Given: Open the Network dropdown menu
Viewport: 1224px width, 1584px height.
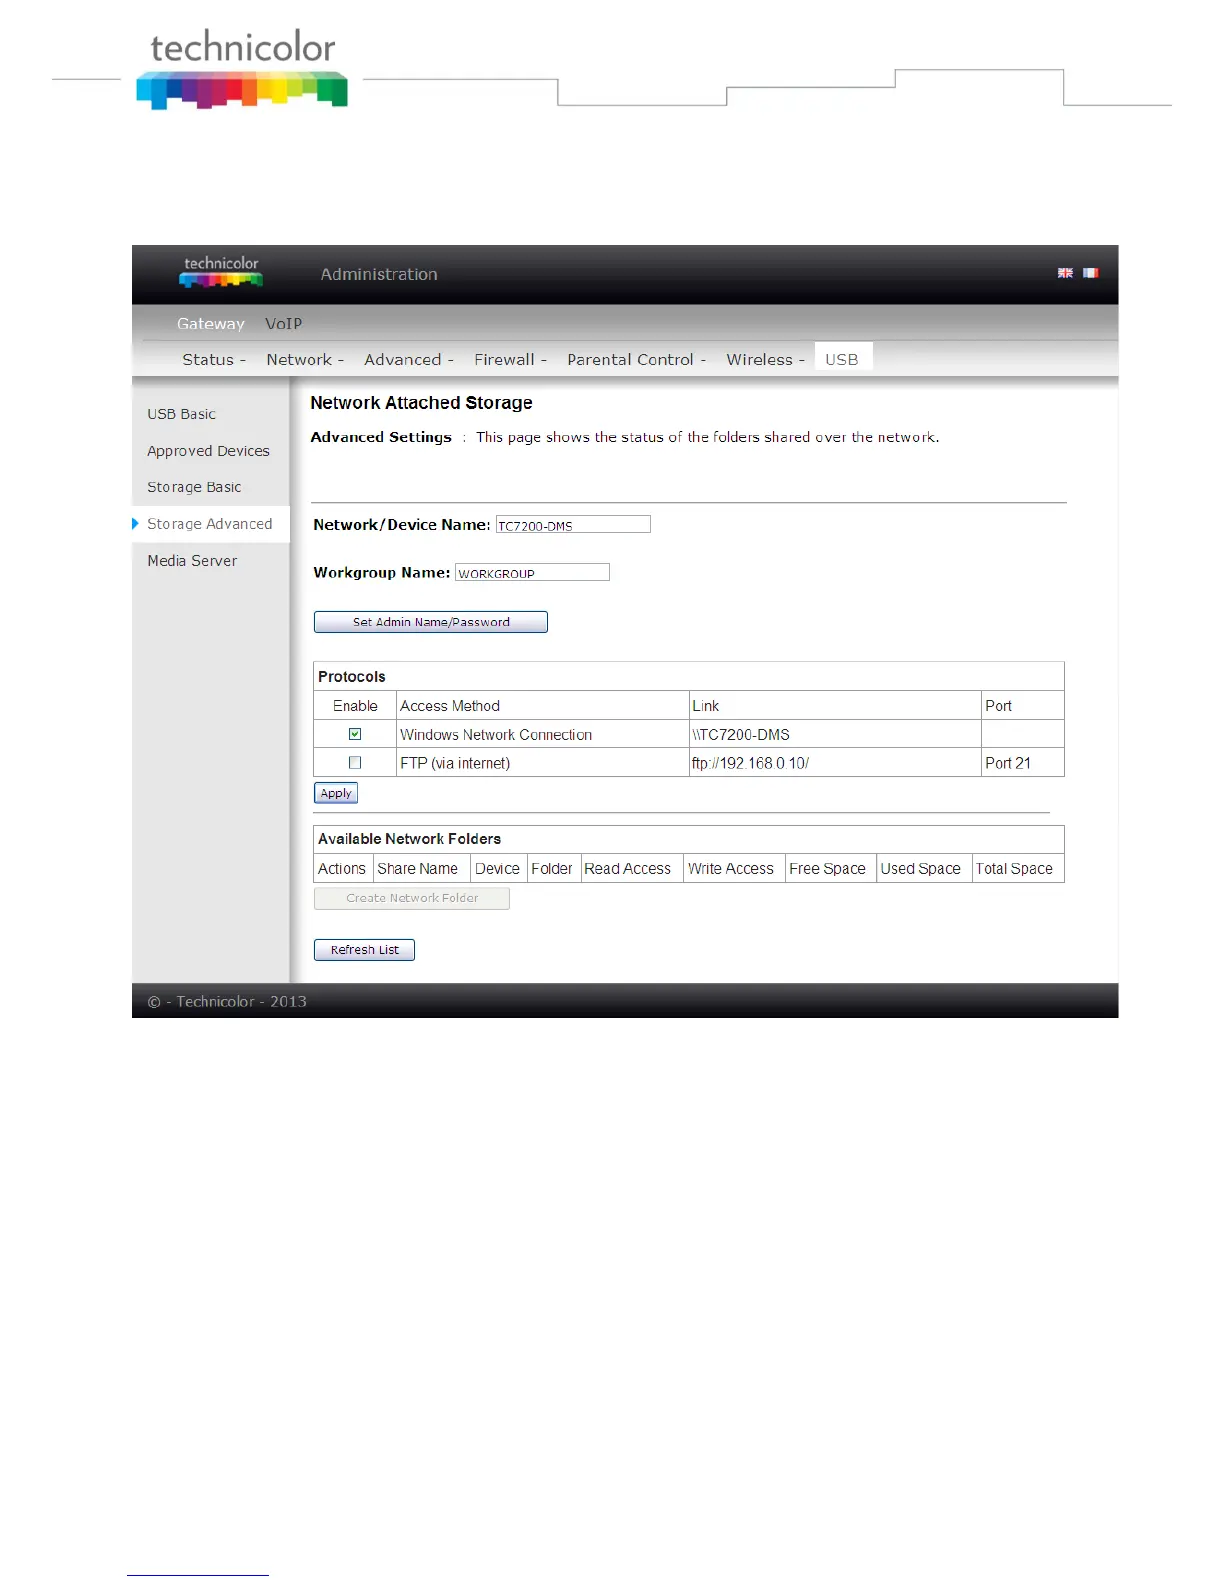Looking at the screenshot, I should pos(305,359).
